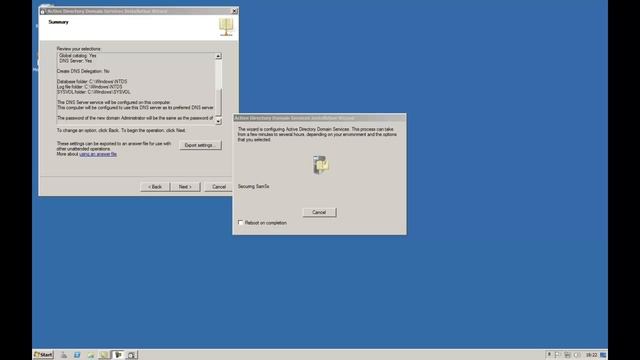Go Back in the Summary wizard
640x360 pixels.
pyautogui.click(x=155, y=187)
